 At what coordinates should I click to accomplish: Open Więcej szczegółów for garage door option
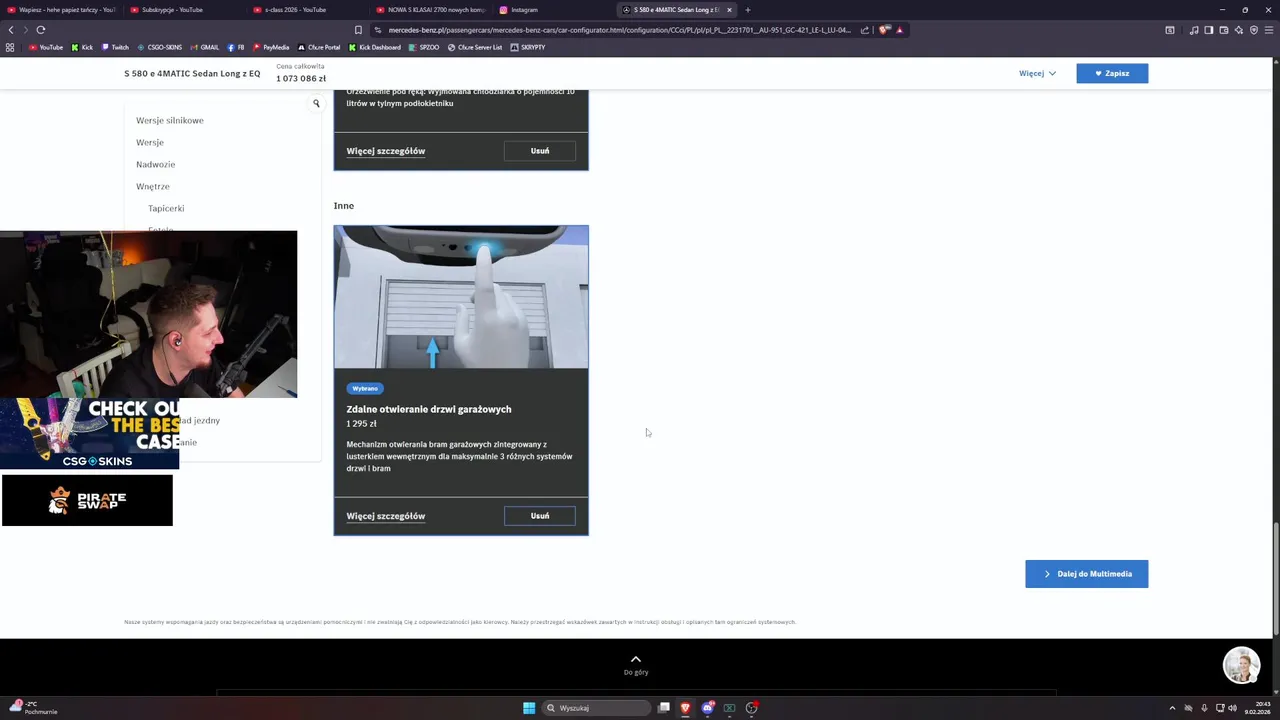click(386, 516)
